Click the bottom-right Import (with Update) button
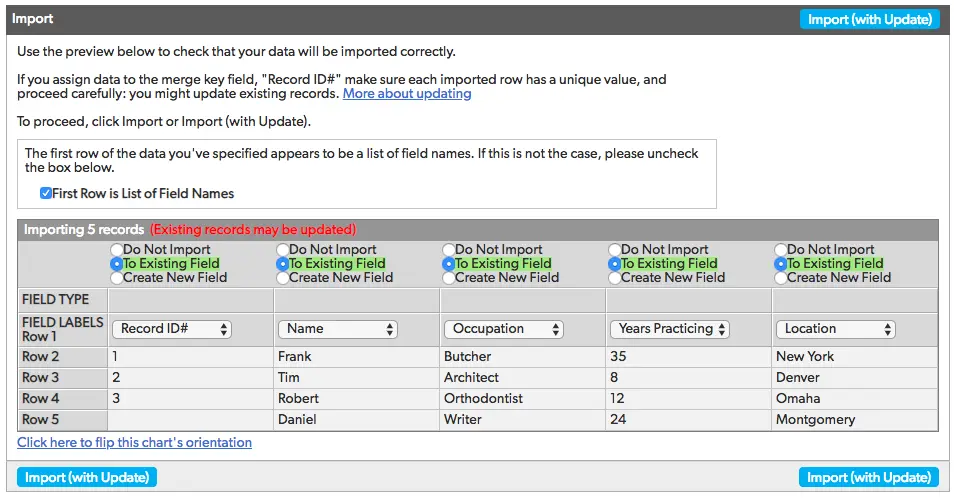Viewport: 954px width, 498px height. tap(869, 477)
